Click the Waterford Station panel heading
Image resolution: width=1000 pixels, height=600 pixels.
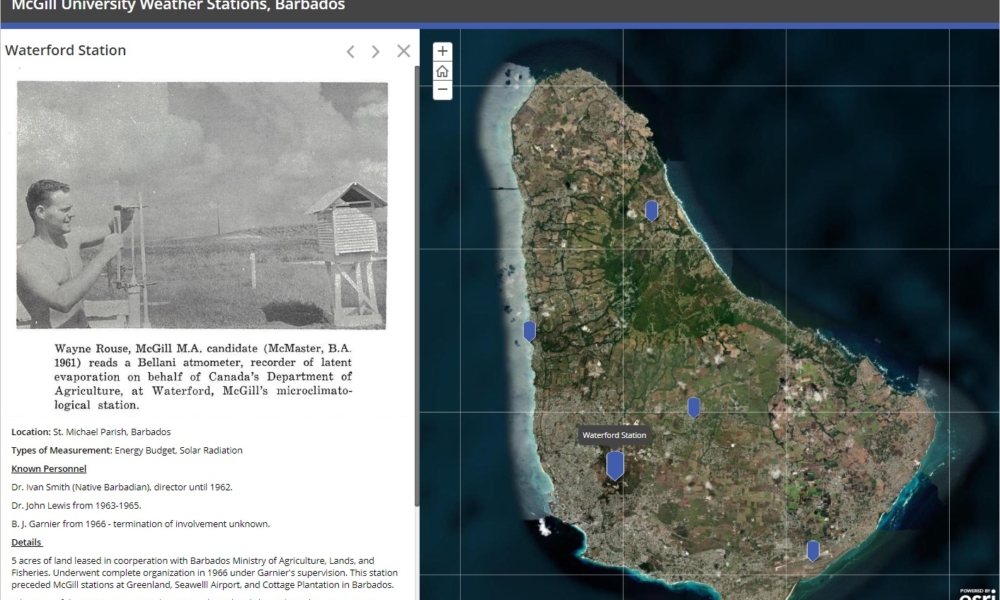tap(66, 51)
